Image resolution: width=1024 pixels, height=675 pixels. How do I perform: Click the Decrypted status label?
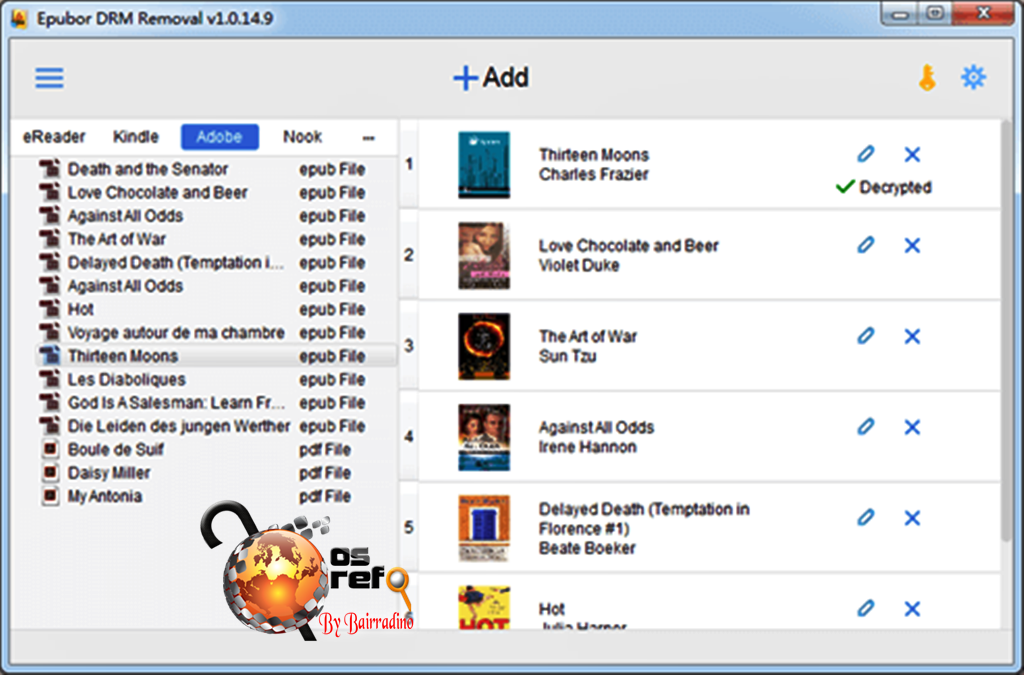[x=884, y=187]
